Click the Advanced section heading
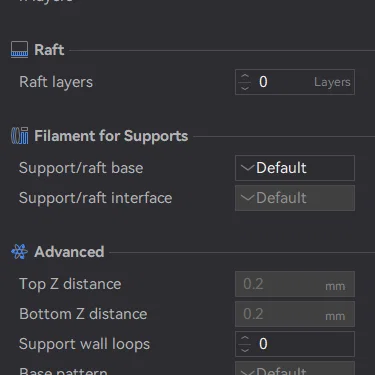Viewport: 375px width, 375px height. click(69, 252)
